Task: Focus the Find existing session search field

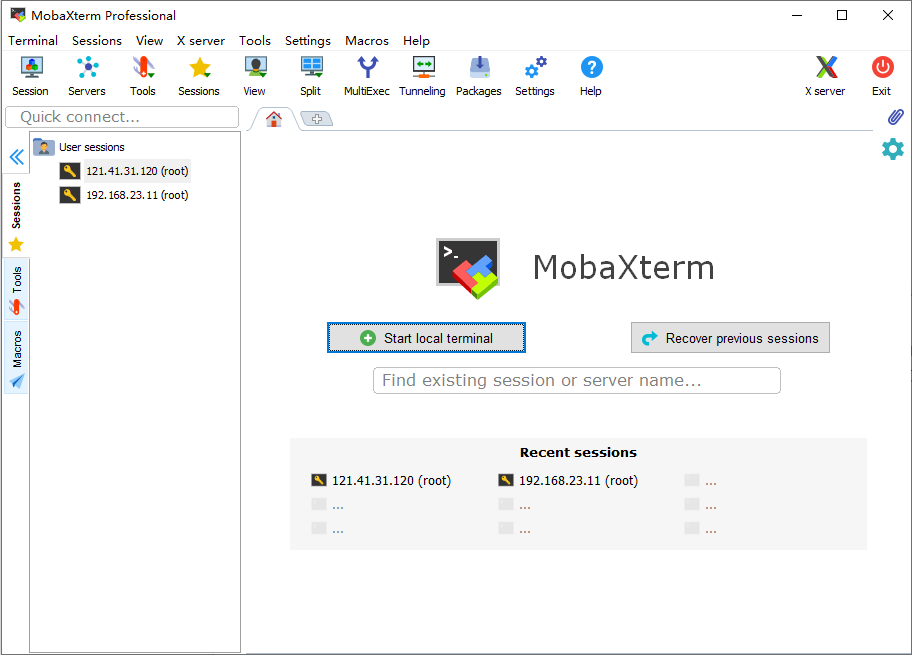Action: 577,380
